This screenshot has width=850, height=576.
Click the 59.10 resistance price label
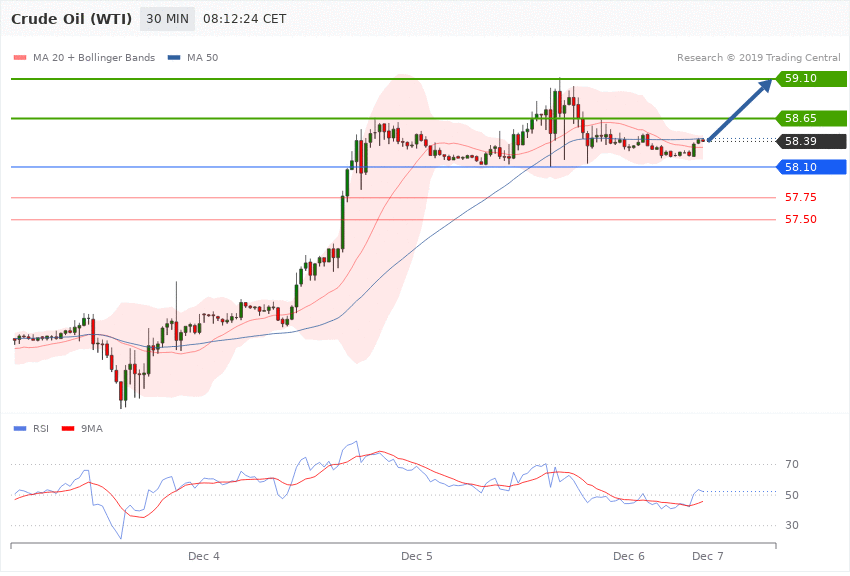[x=812, y=79]
